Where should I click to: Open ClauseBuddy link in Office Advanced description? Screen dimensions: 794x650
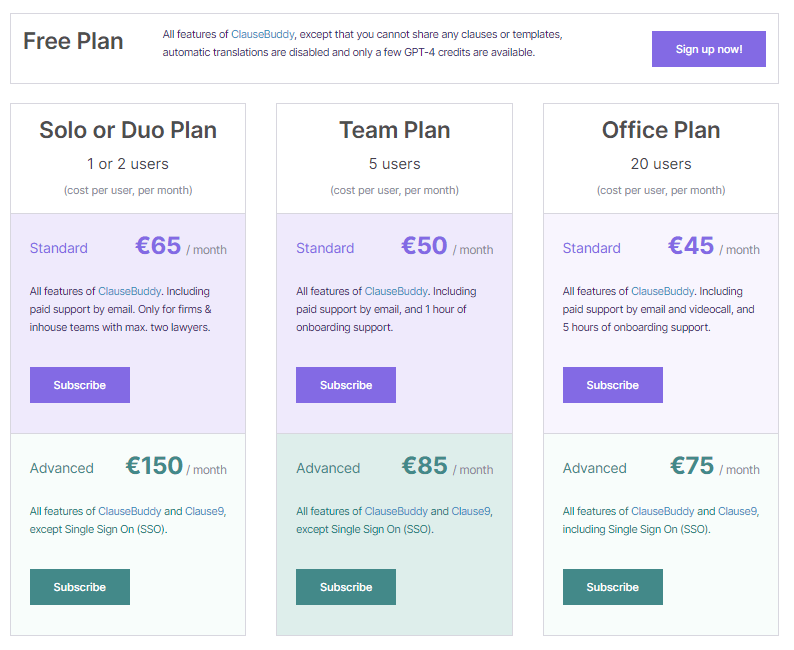[662, 511]
